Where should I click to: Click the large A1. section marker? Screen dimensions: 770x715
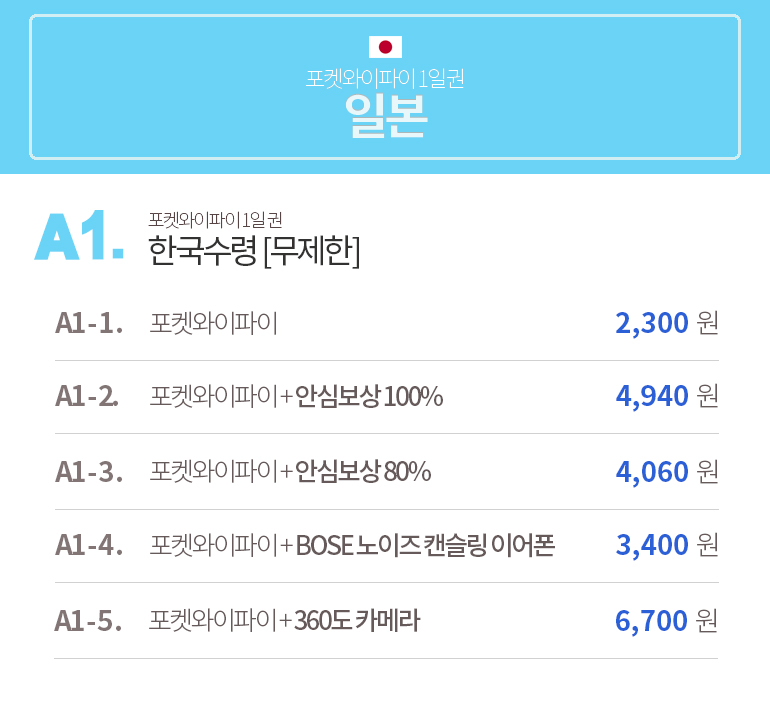tap(79, 236)
